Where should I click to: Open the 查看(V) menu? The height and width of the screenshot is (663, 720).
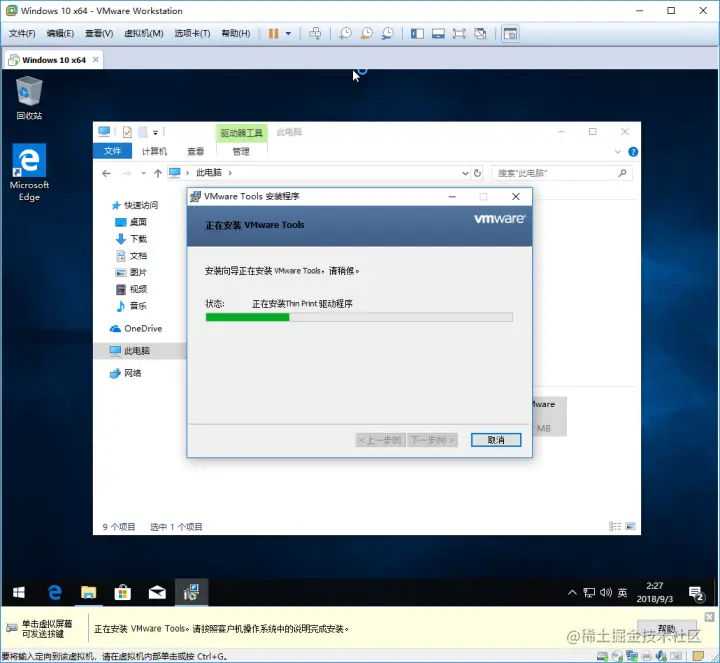(99, 34)
